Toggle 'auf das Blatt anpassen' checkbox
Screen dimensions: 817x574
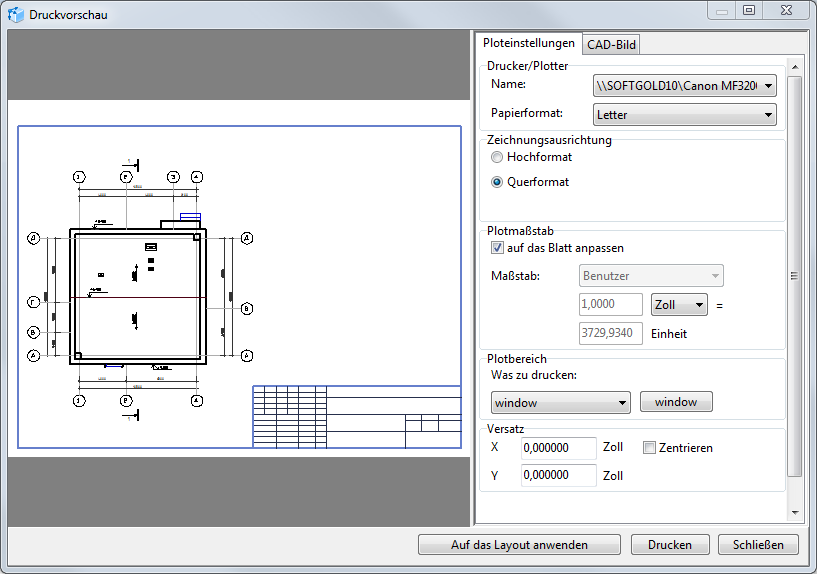point(498,248)
